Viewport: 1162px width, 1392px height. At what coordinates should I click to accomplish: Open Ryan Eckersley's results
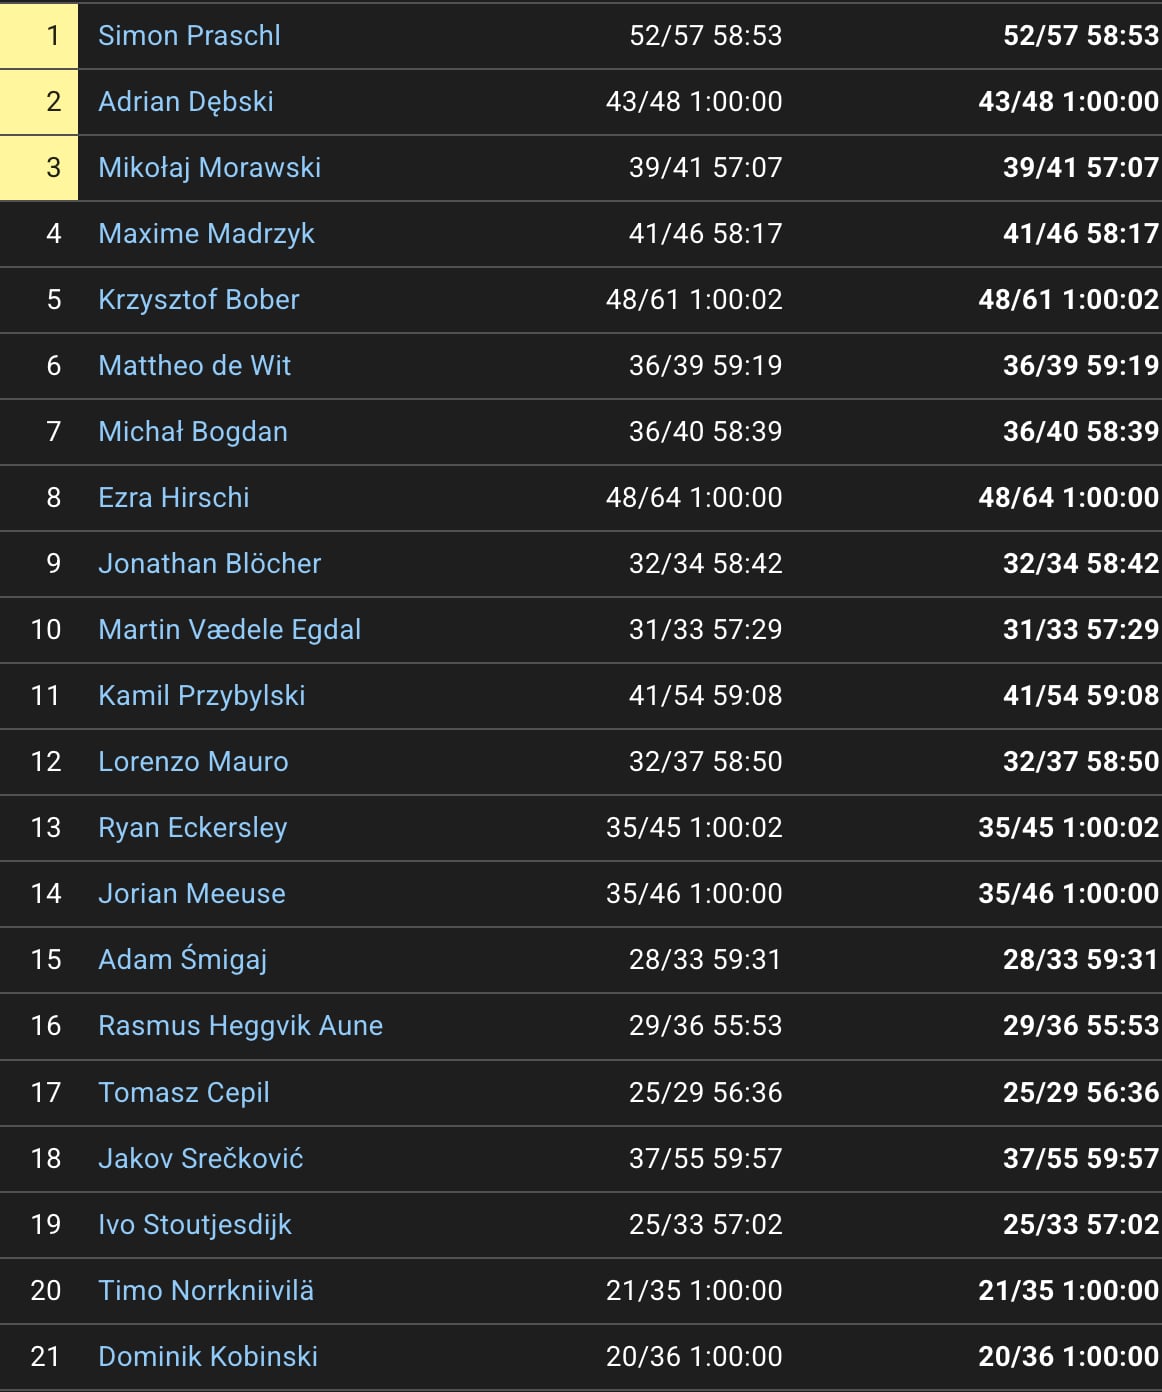193,827
